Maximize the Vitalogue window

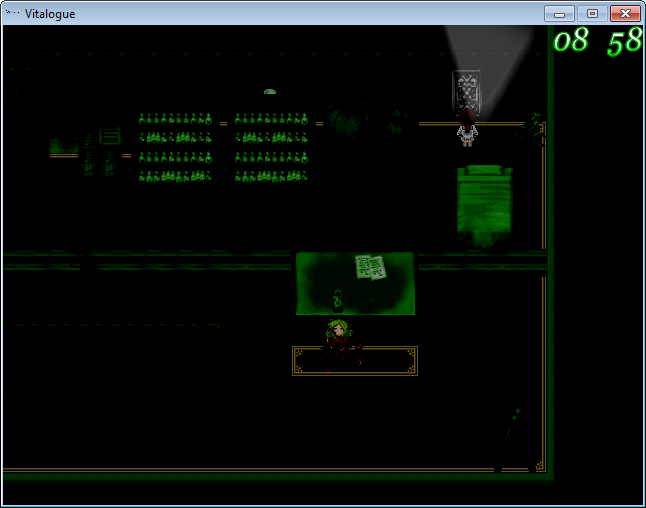point(592,14)
